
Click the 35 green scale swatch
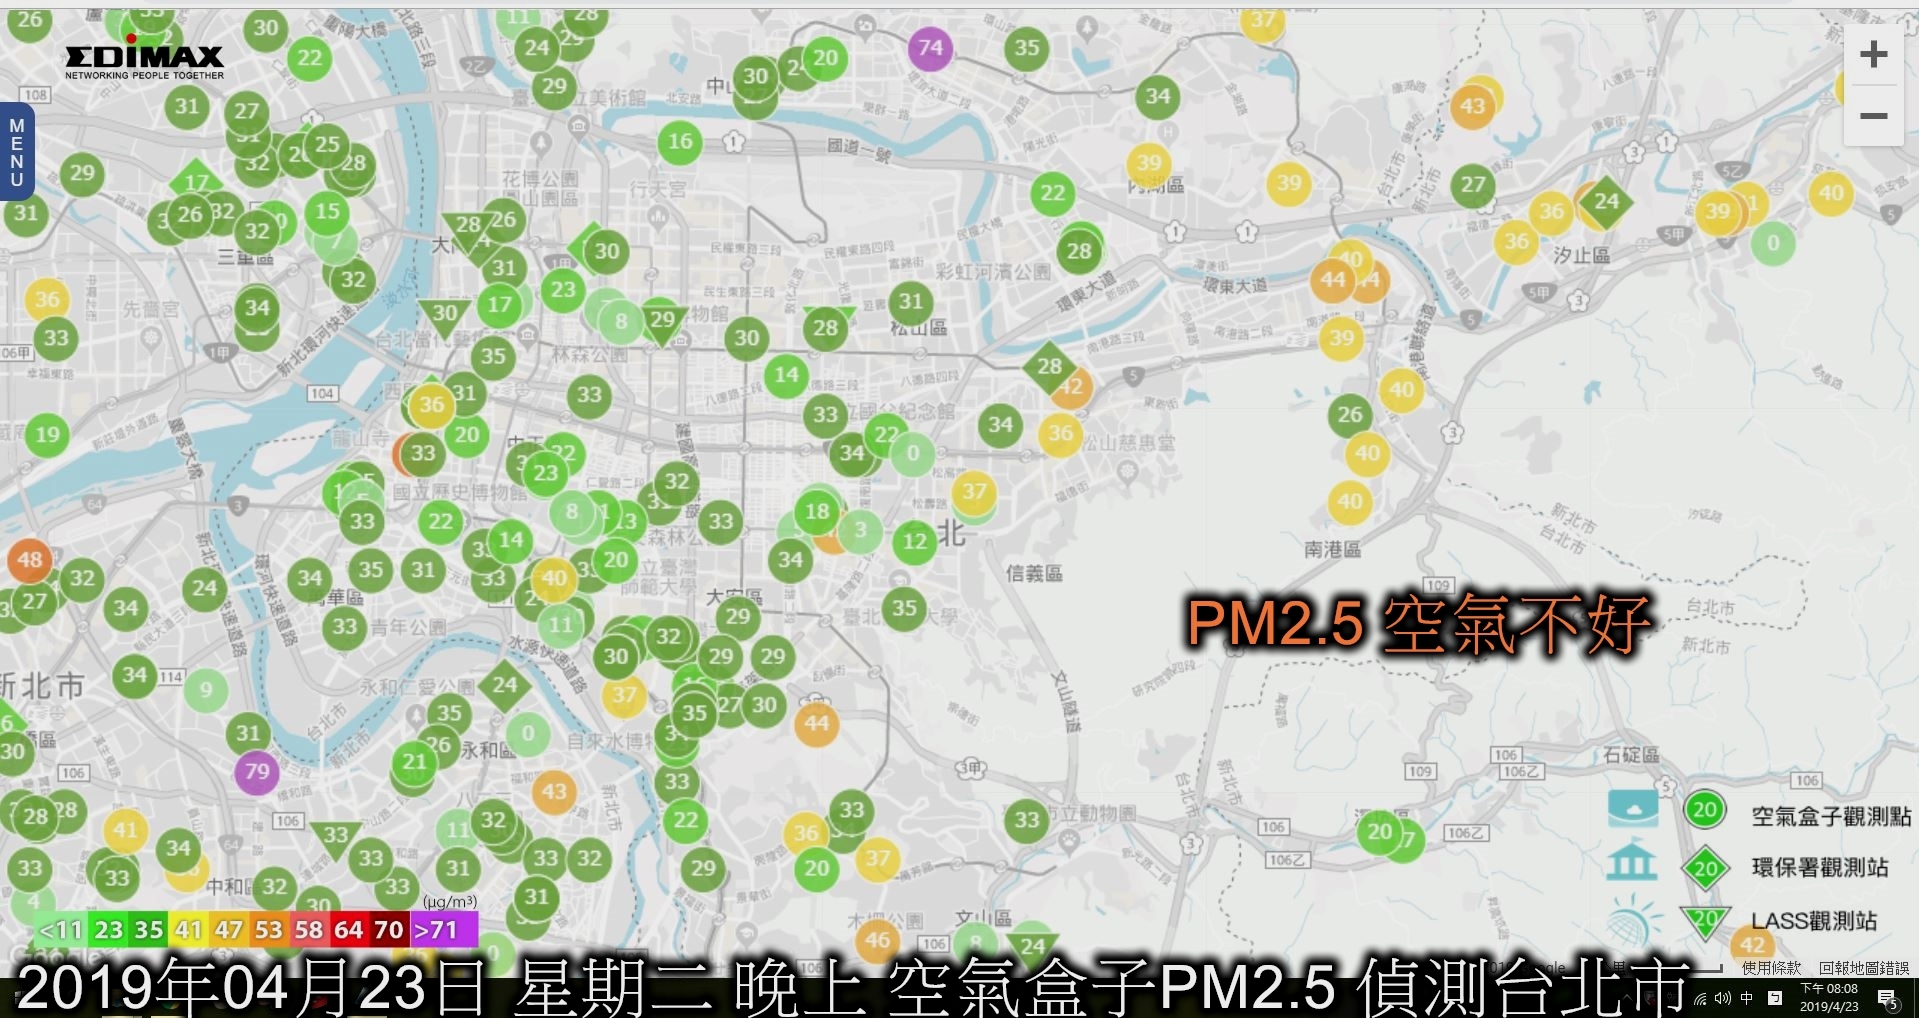(148, 930)
